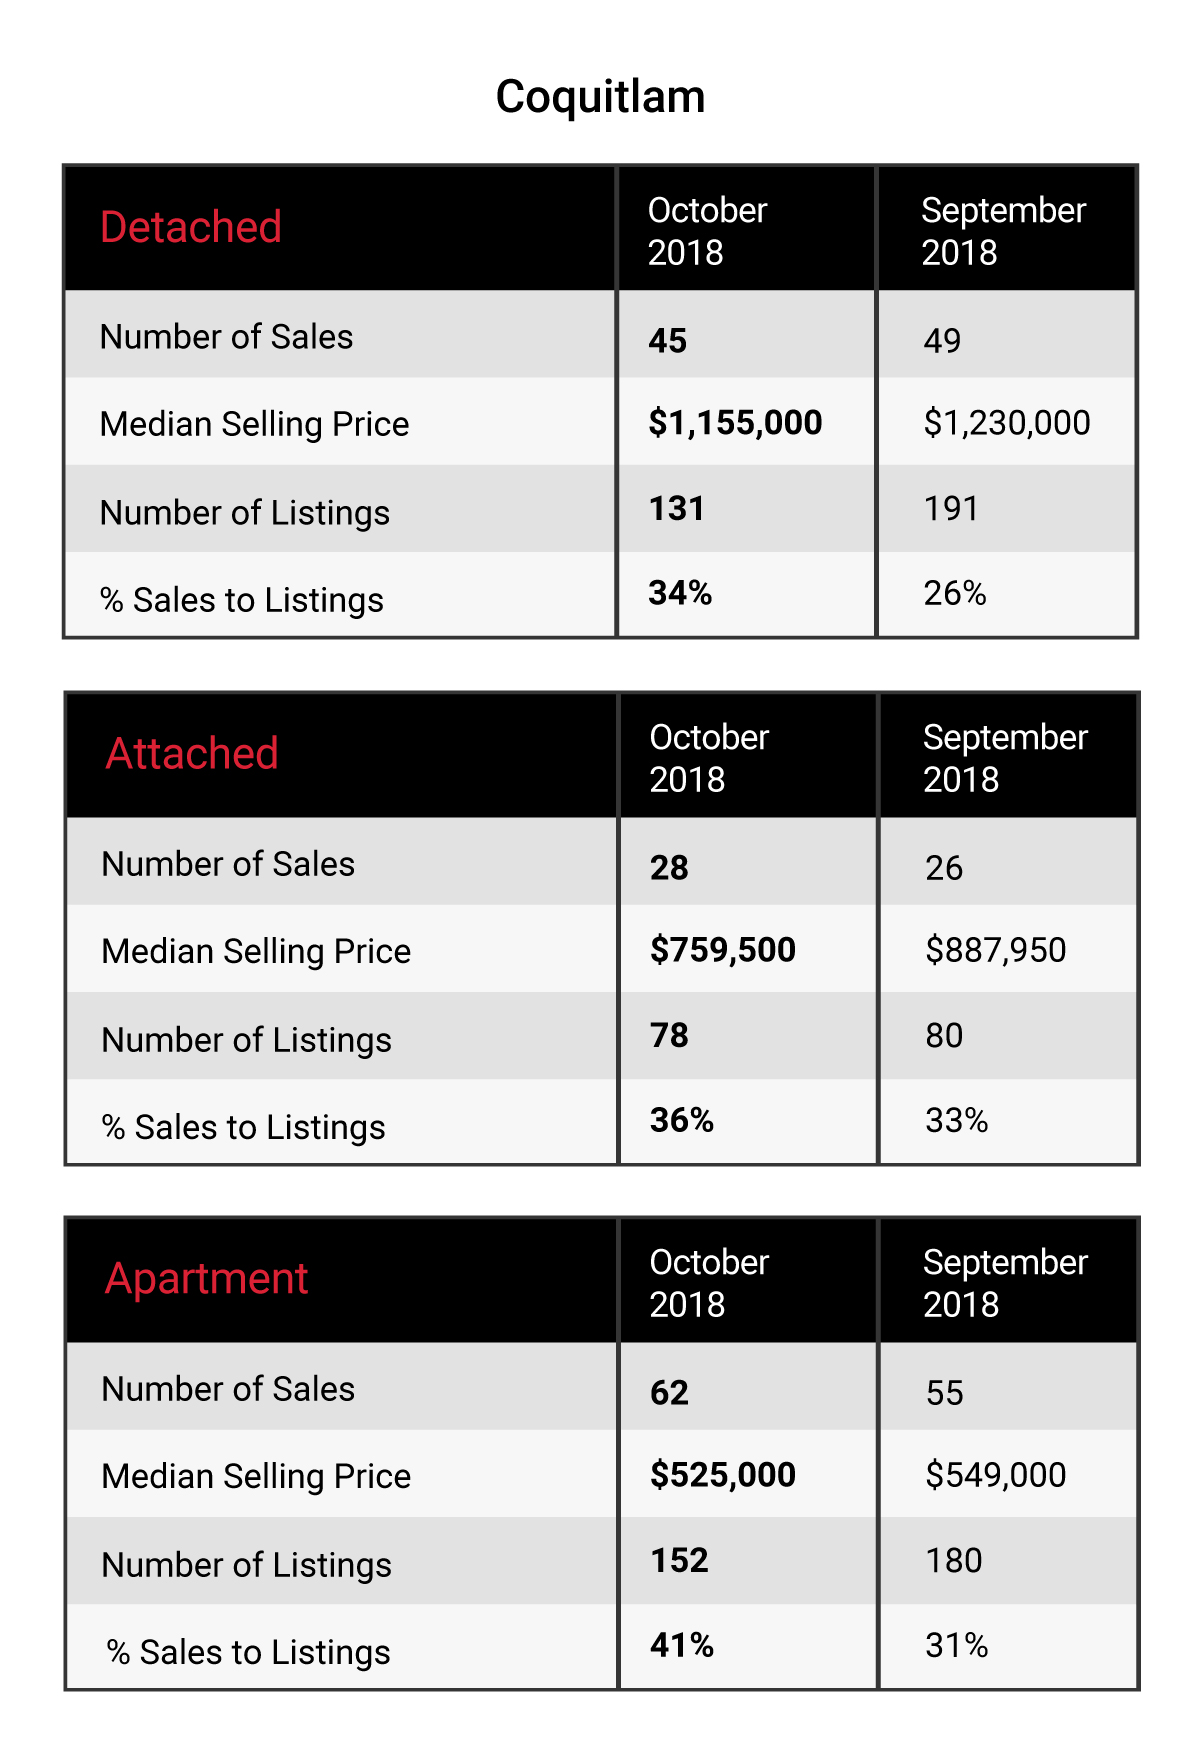1200x1751 pixels.
Task: Click Apartment September listings value 180
Action: coord(954,1561)
